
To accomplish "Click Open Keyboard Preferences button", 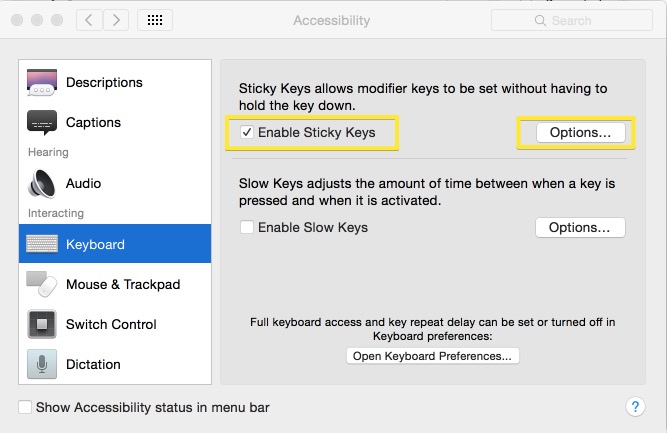I will [433, 356].
